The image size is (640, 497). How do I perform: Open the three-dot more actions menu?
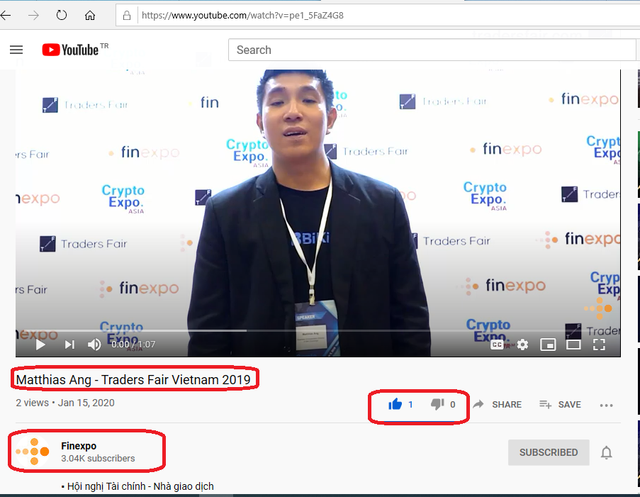coord(606,405)
